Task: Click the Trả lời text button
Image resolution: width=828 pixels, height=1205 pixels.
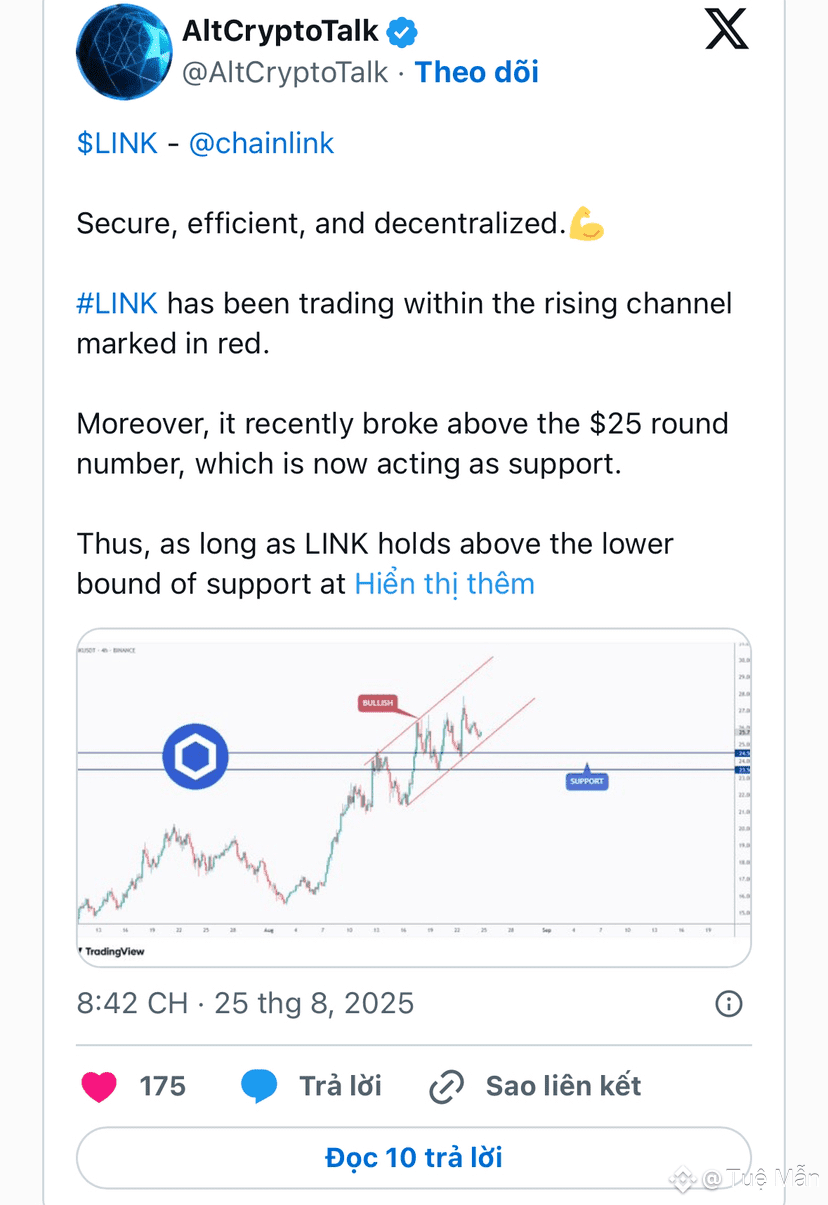Action: pyautogui.click(x=340, y=1086)
